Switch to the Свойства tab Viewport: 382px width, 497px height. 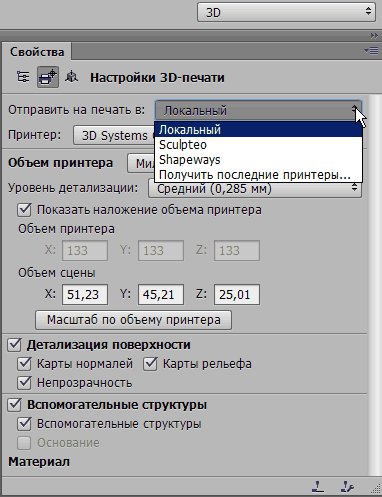(37, 52)
